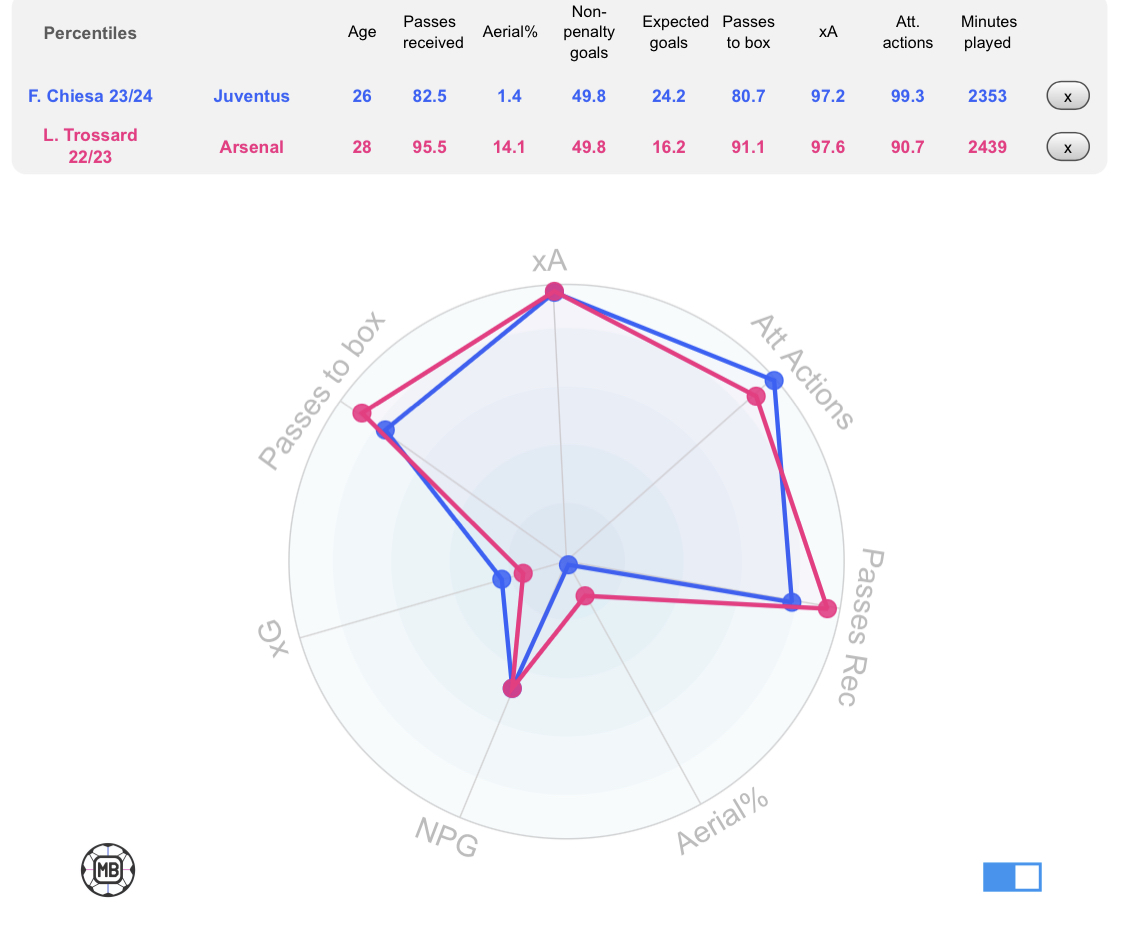Click Chiesa's blue Att Actions radar point
Screen dimensions: 1125x927
click(774, 380)
